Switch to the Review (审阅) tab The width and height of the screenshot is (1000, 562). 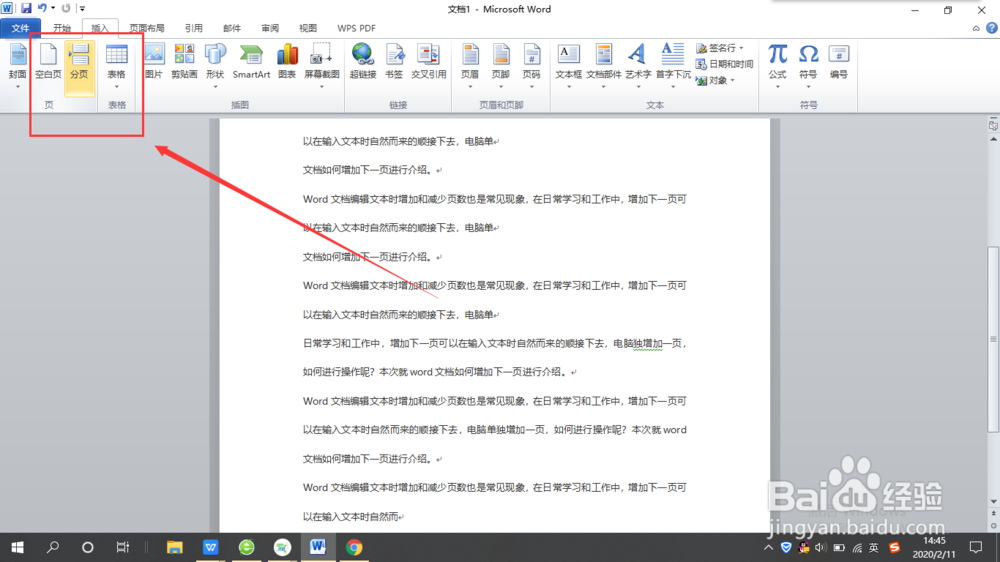(270, 28)
